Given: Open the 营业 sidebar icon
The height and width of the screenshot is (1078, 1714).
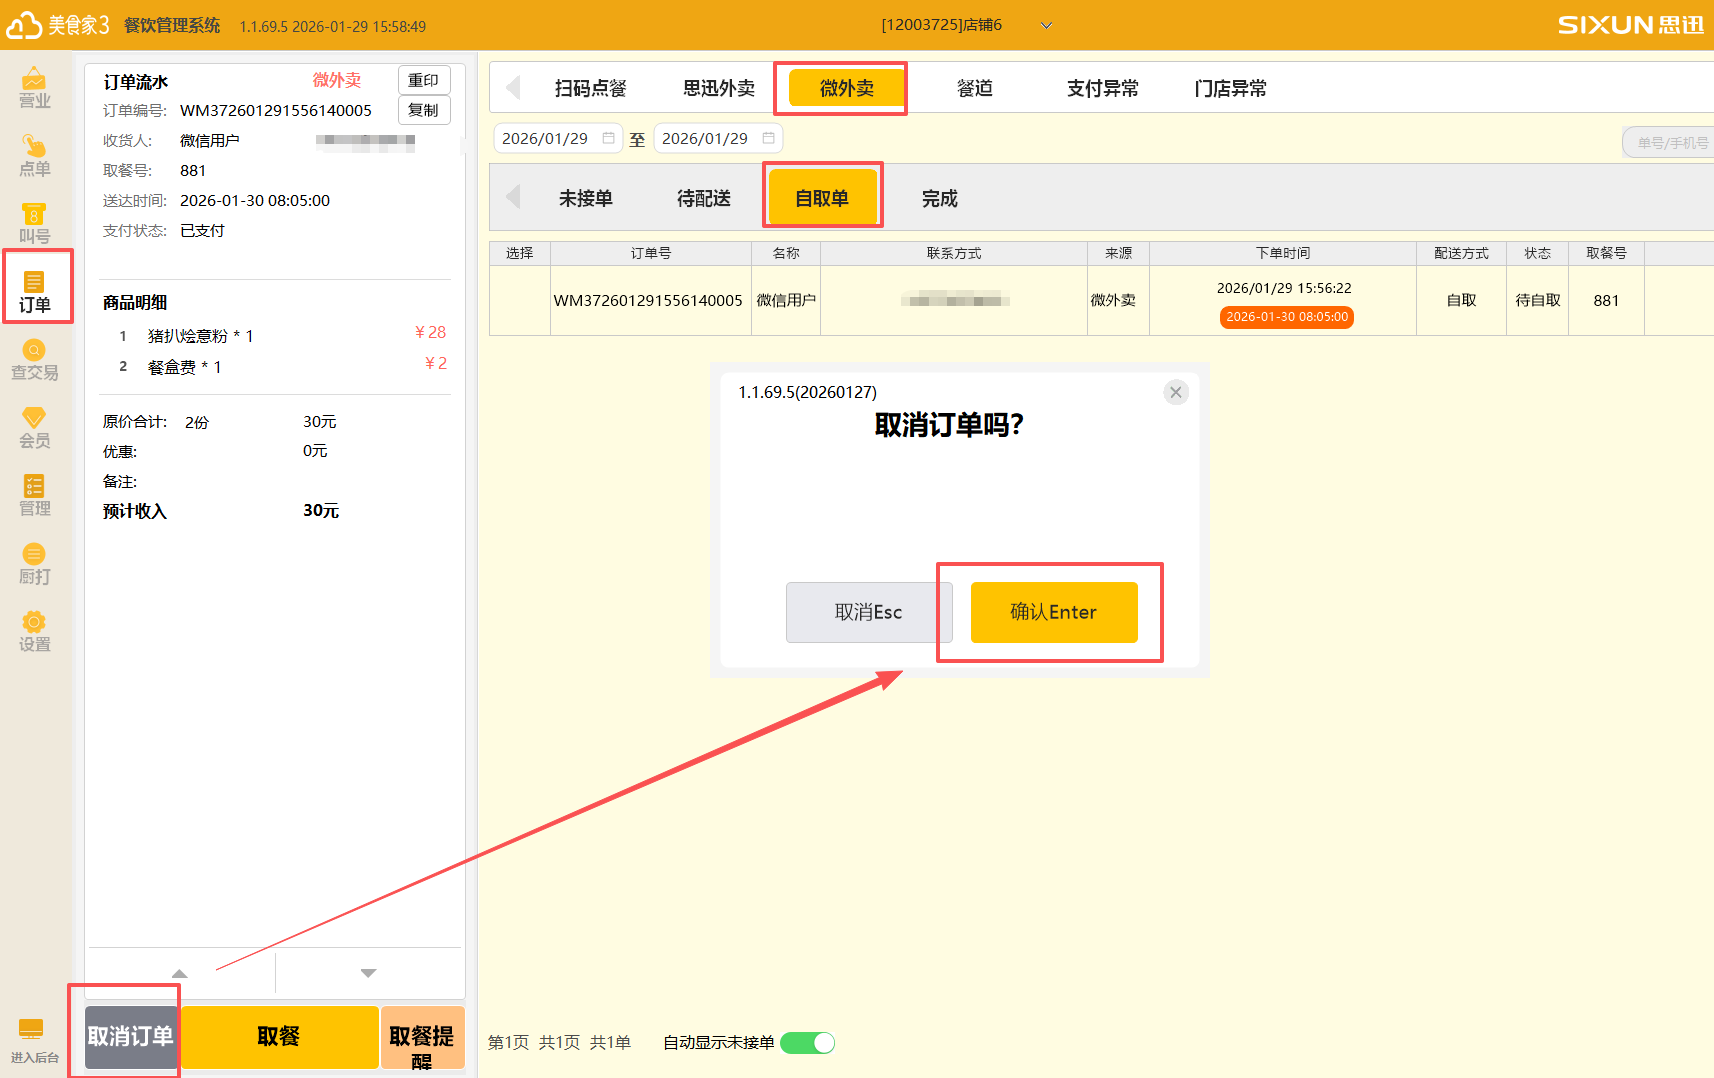Looking at the screenshot, I should (x=34, y=87).
